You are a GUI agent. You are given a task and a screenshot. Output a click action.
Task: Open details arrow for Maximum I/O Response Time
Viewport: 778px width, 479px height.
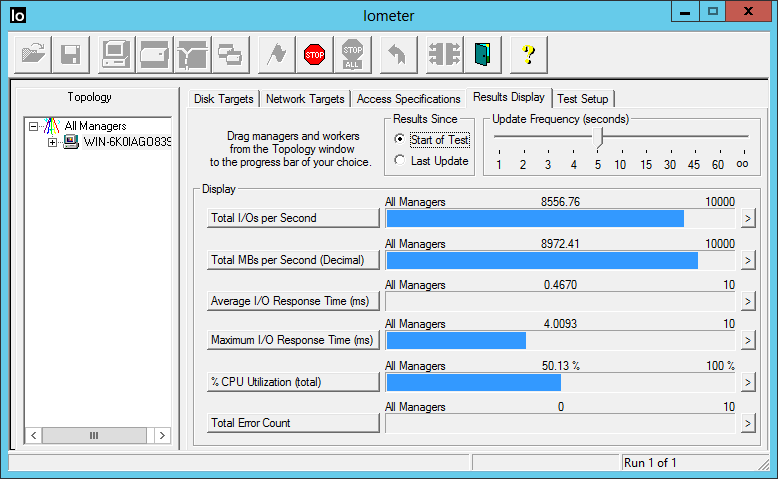pos(748,341)
